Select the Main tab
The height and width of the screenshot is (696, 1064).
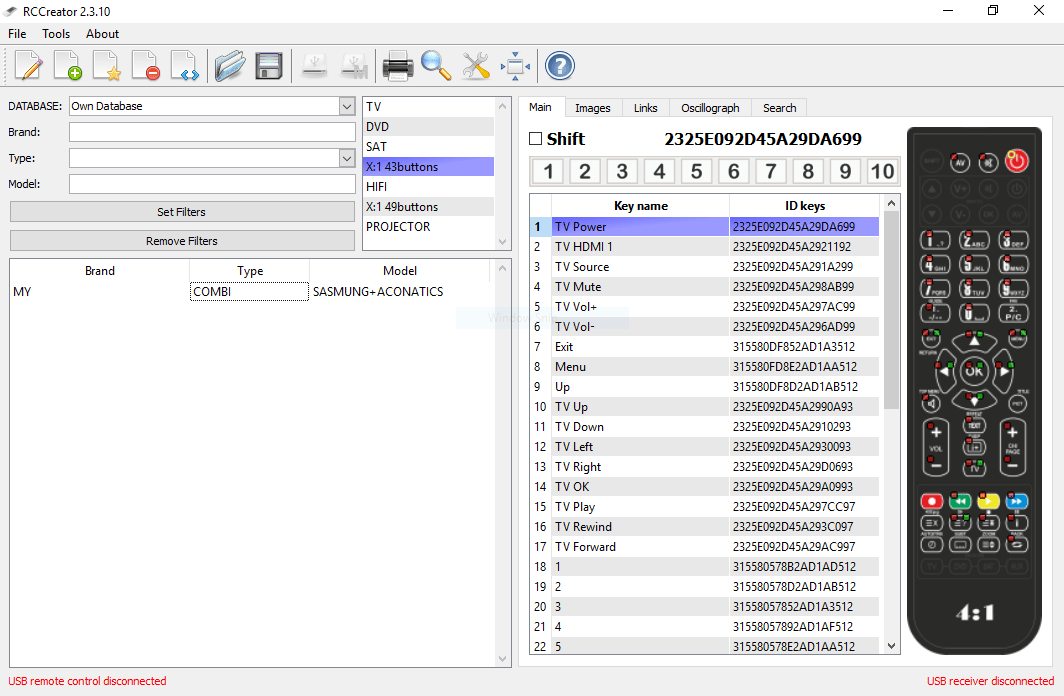[540, 107]
